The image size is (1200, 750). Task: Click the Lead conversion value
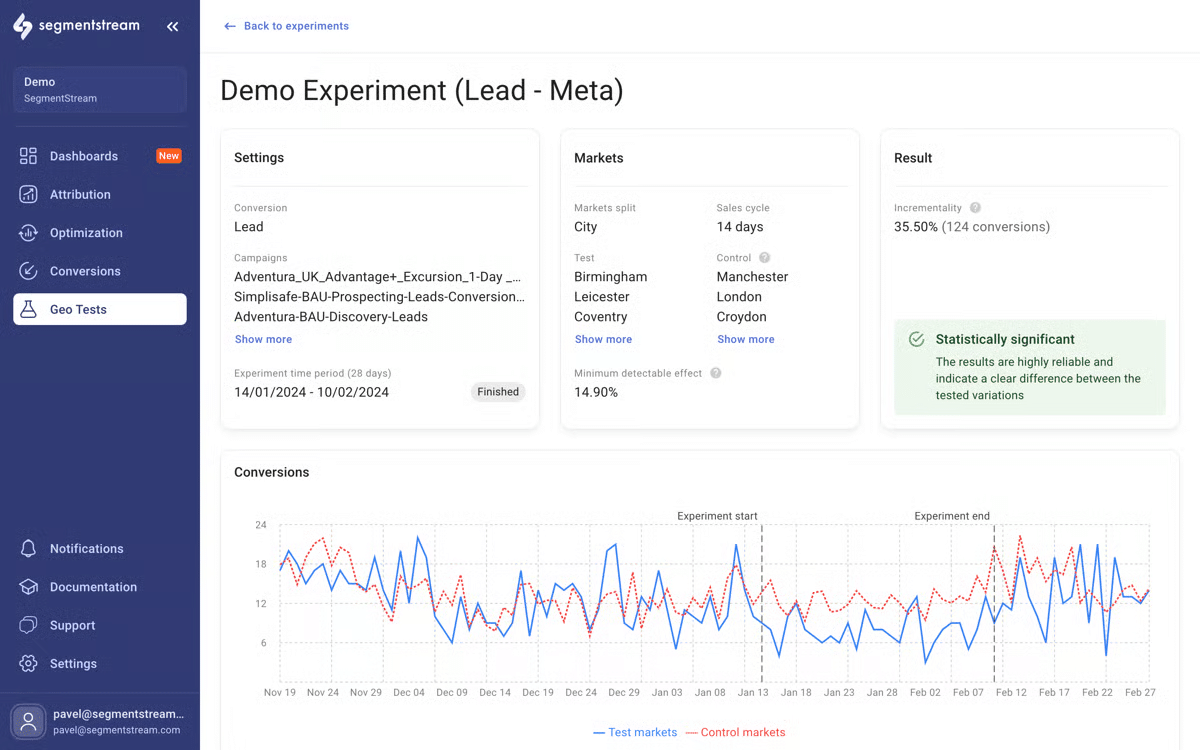pos(249,227)
